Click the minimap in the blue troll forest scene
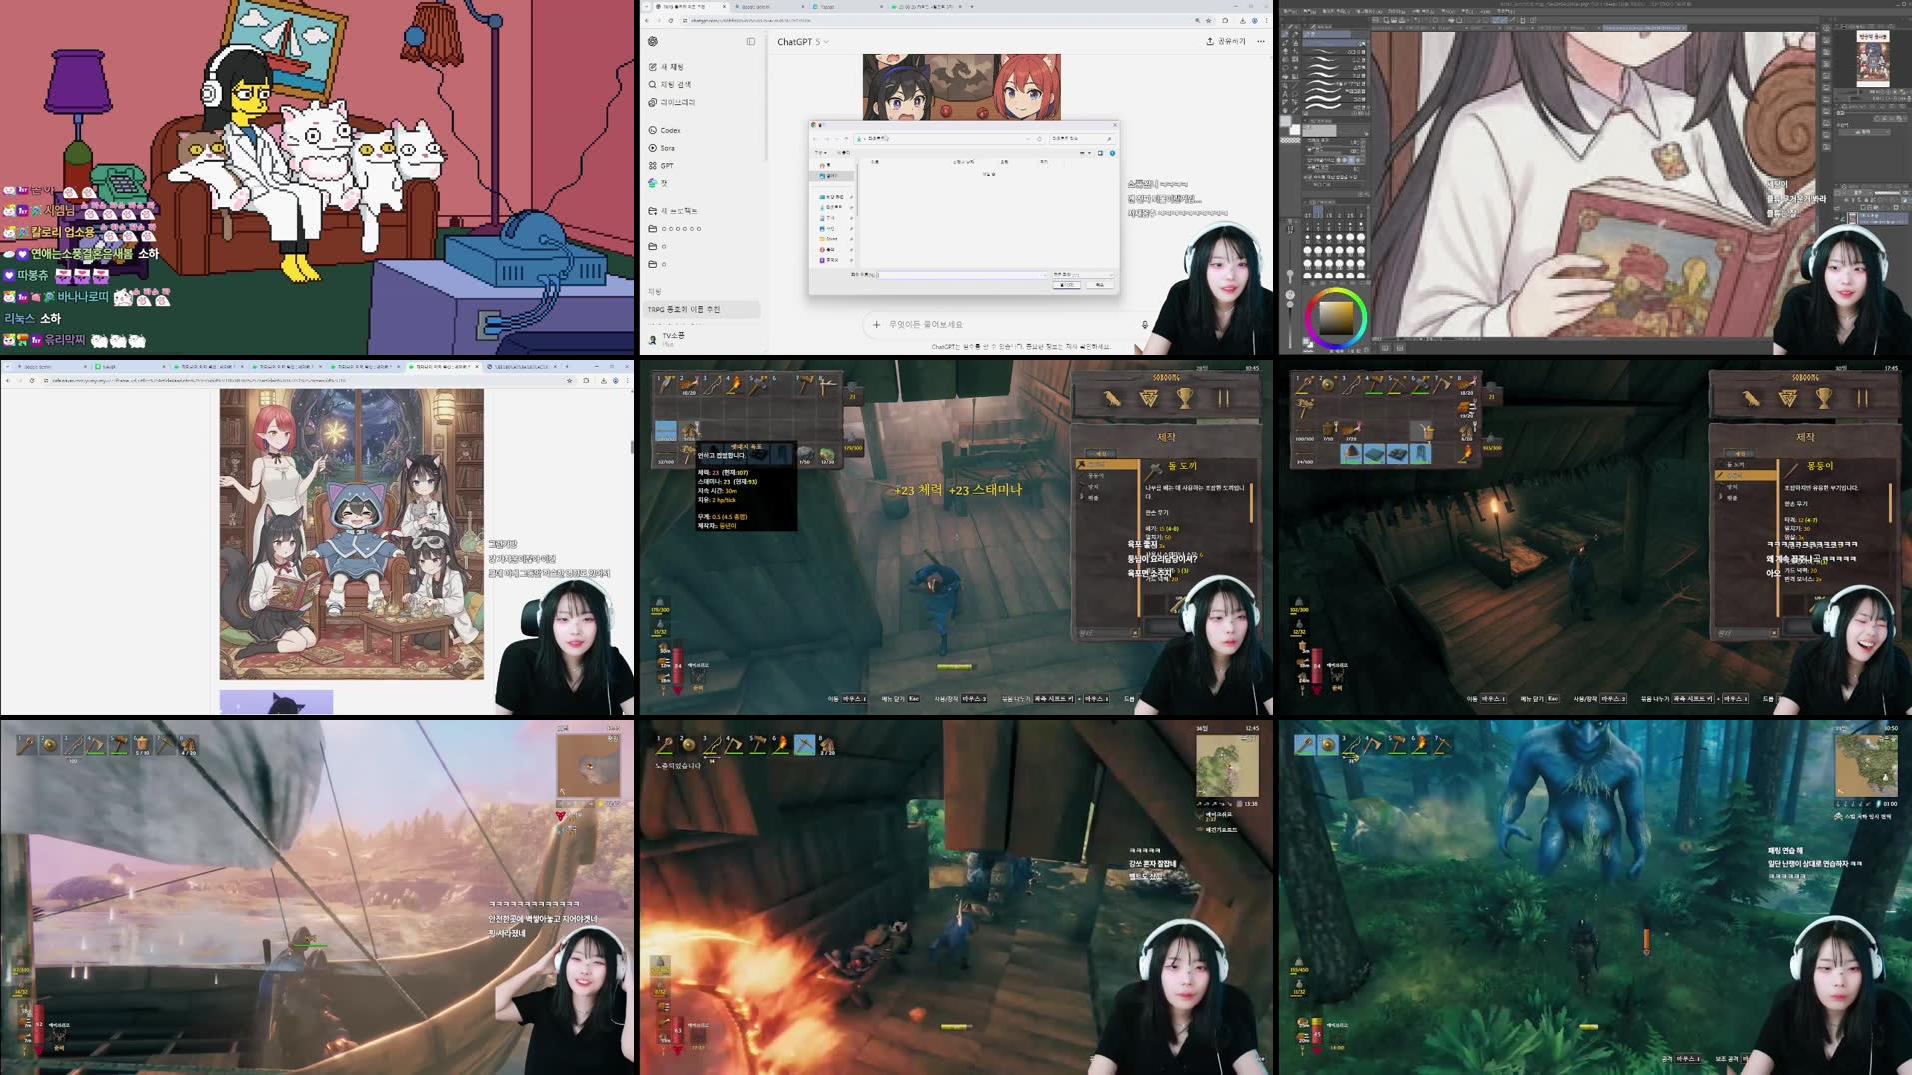Image resolution: width=1912 pixels, height=1075 pixels. [1866, 765]
